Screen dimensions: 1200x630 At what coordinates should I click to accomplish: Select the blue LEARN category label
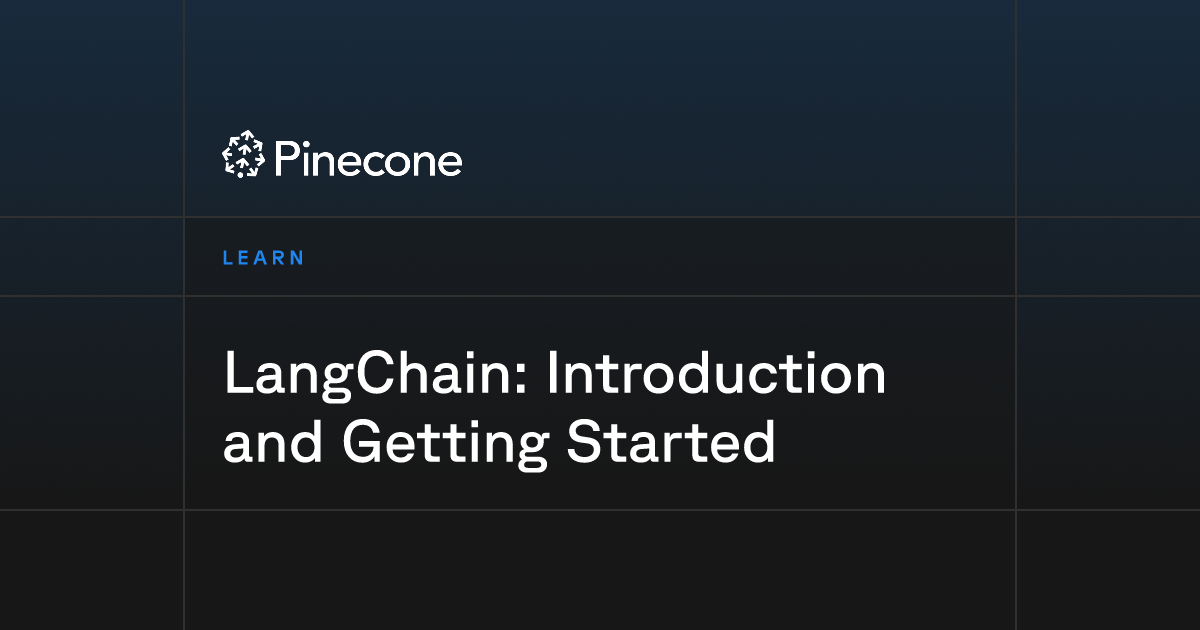263,257
